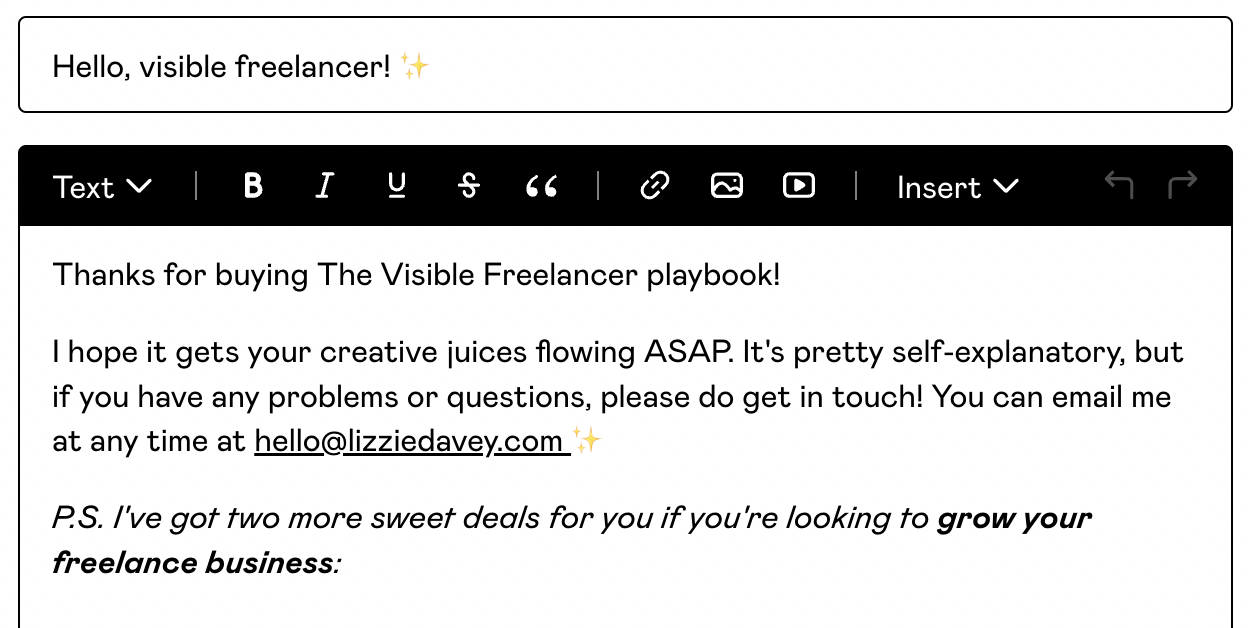This screenshot has width=1248, height=628.
Task: Apply strikethrough formatting
Action: click(x=468, y=186)
